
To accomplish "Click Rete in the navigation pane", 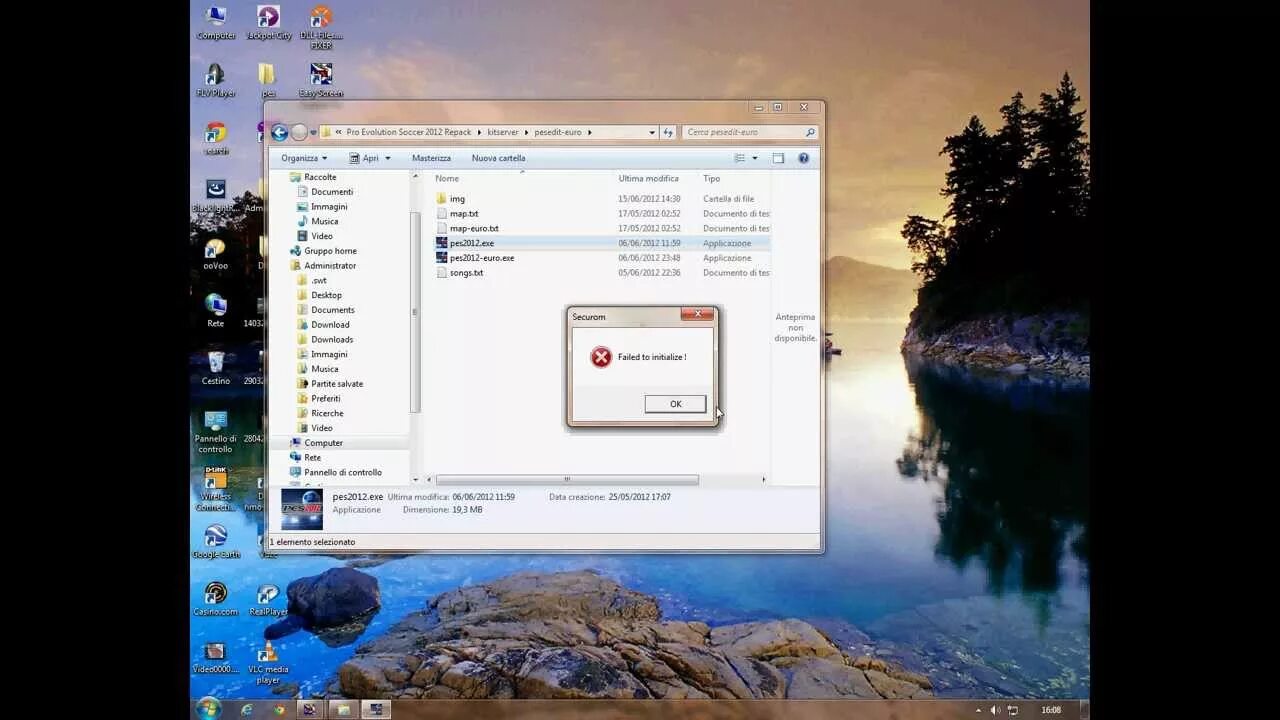I will pyautogui.click(x=312, y=458).
